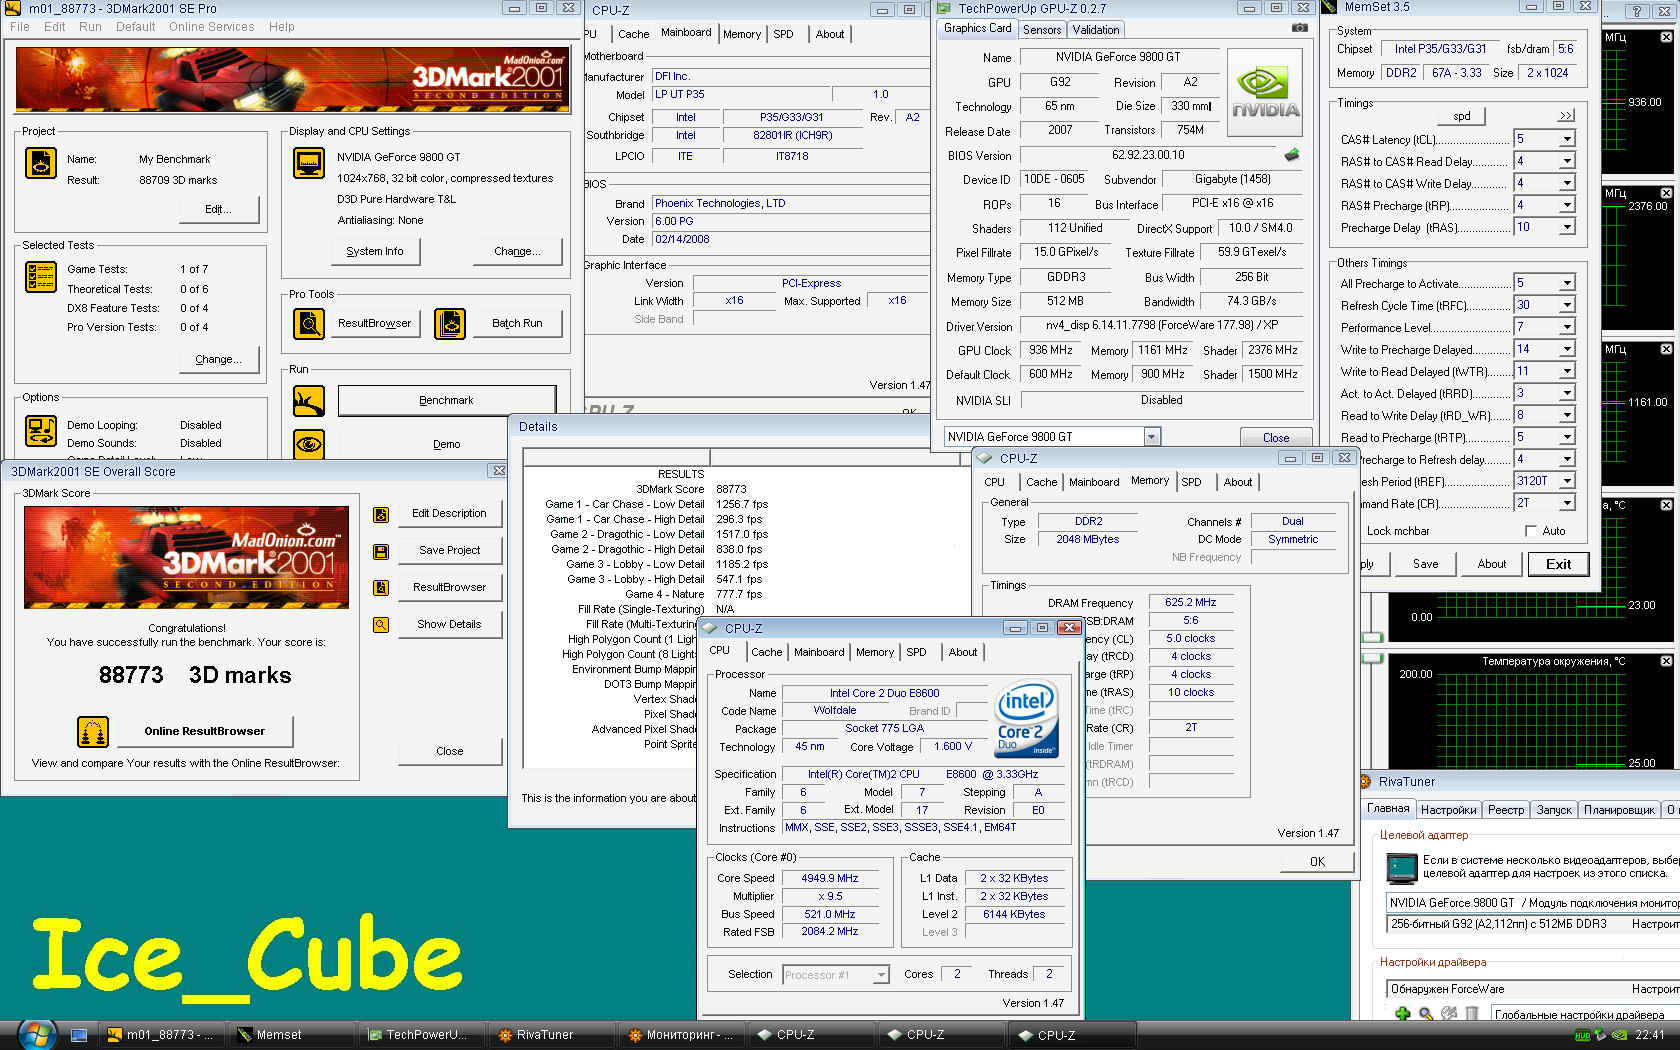Click the GPU-Z screenshot camera icon

pyautogui.click(x=1299, y=28)
